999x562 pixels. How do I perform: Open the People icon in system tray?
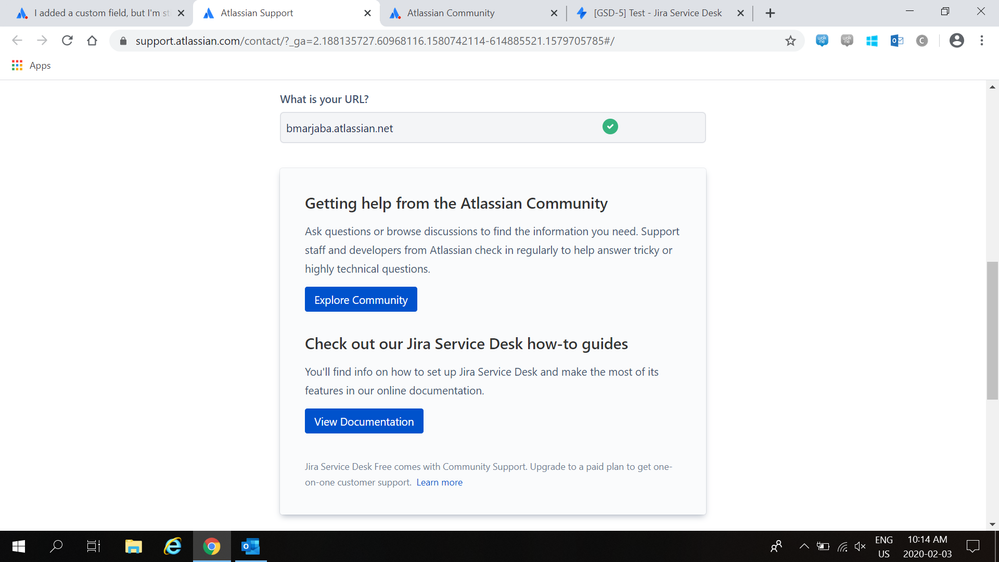[776, 546]
